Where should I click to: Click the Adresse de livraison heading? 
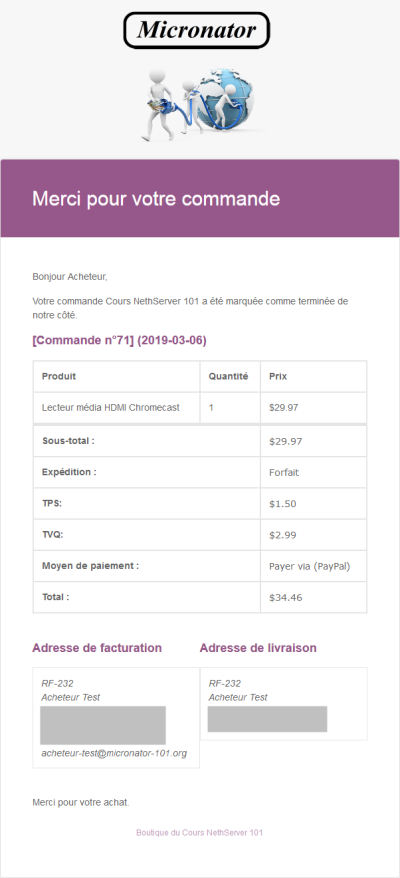click(258, 648)
